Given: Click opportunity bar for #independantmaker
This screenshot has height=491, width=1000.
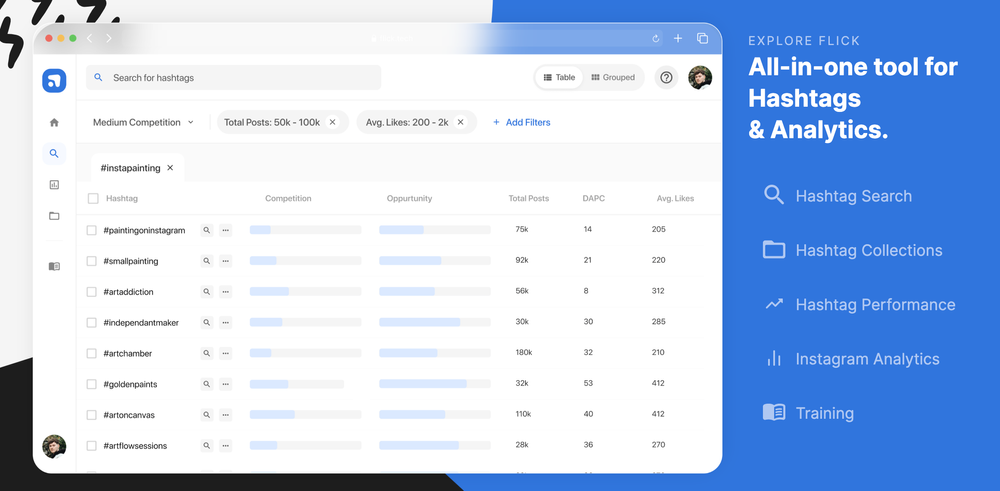Looking at the screenshot, I should (x=435, y=322).
